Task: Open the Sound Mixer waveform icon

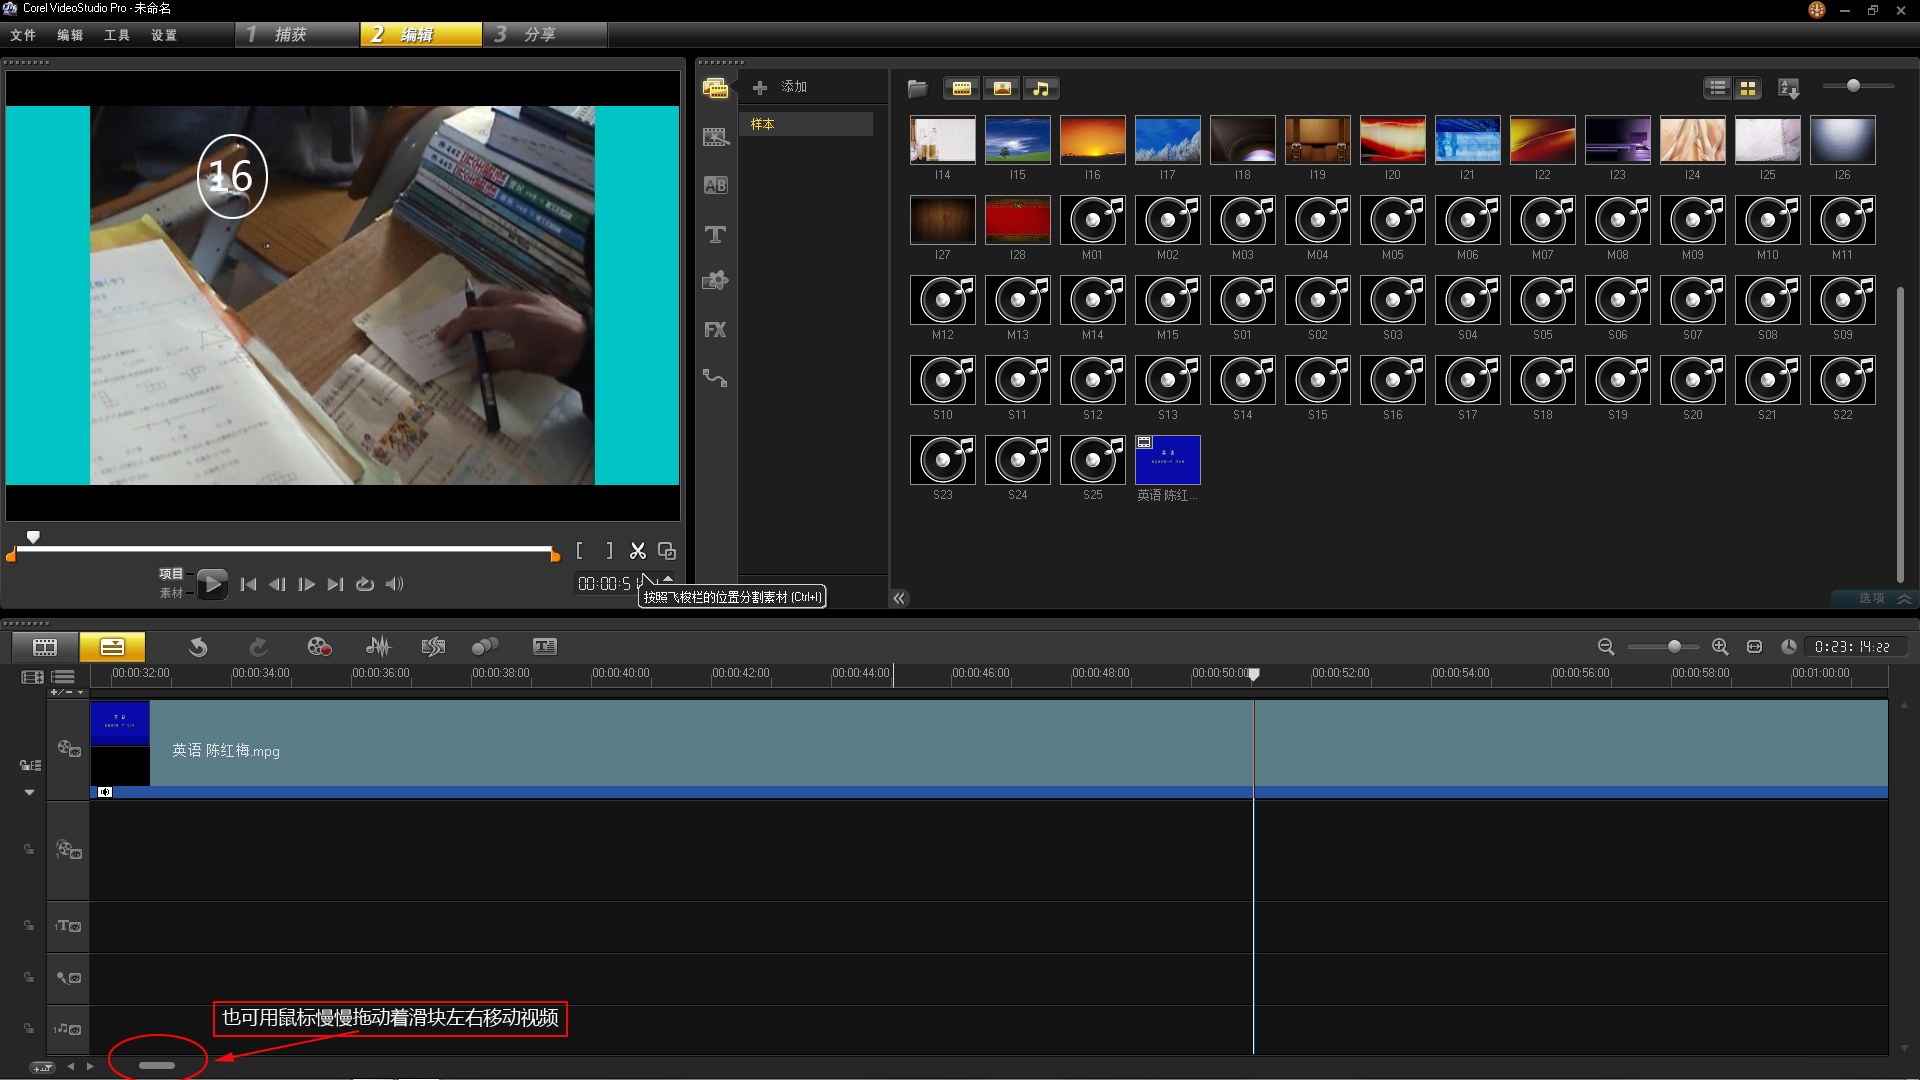Action: pyautogui.click(x=378, y=647)
